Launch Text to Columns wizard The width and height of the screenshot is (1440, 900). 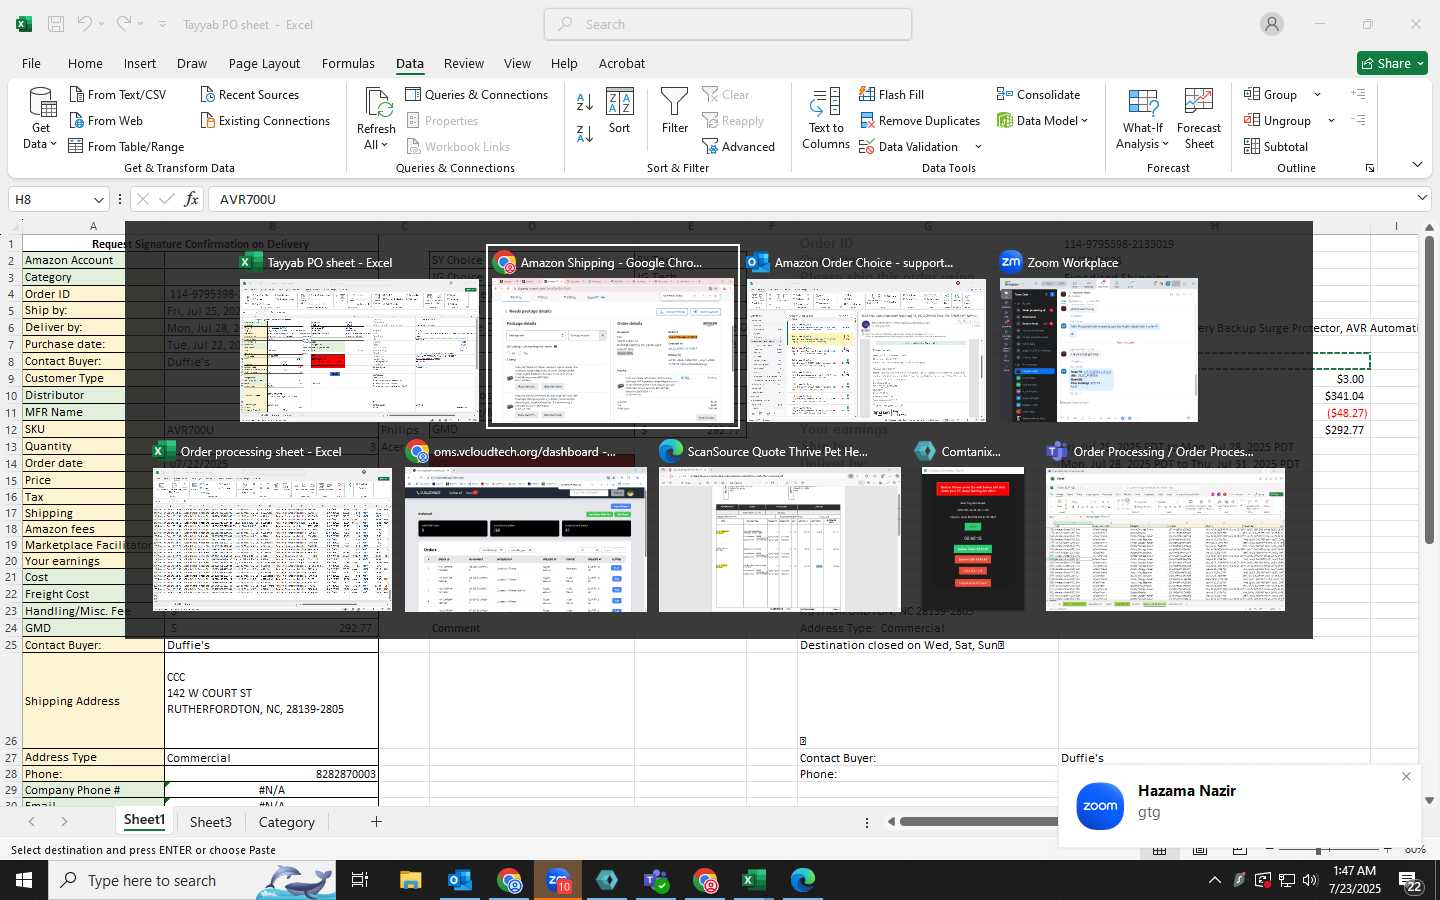[x=826, y=119]
